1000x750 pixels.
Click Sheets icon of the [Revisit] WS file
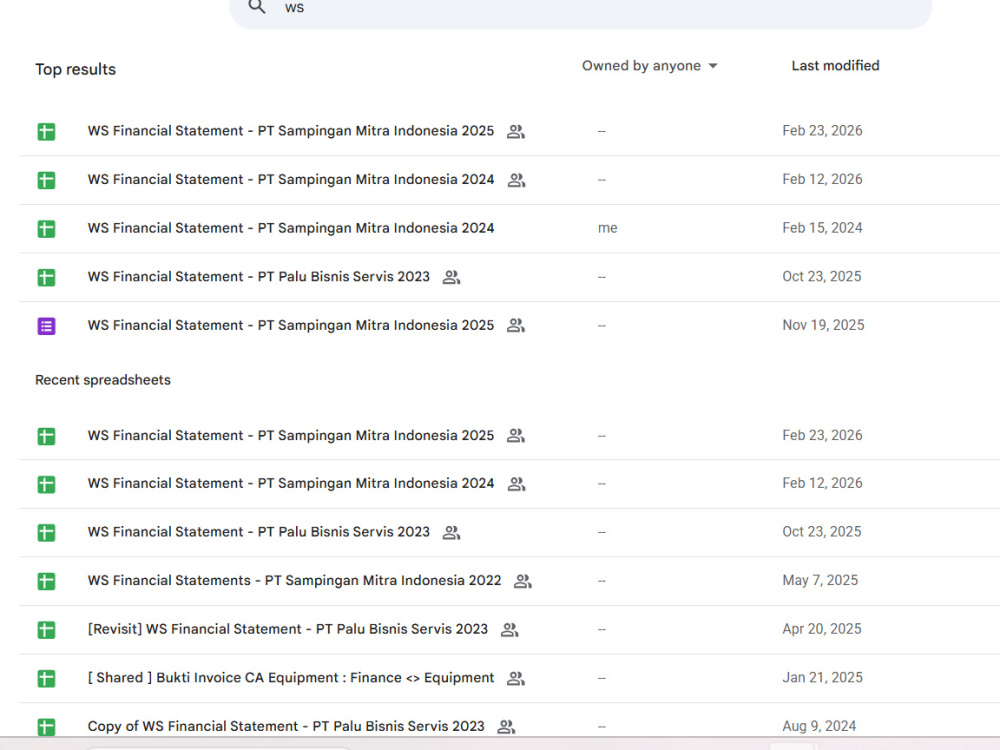click(46, 629)
